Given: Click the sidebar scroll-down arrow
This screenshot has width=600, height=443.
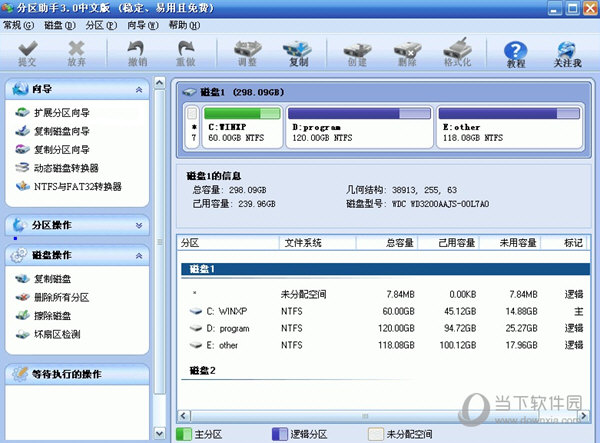Looking at the screenshot, I should pyautogui.click(x=160, y=433).
